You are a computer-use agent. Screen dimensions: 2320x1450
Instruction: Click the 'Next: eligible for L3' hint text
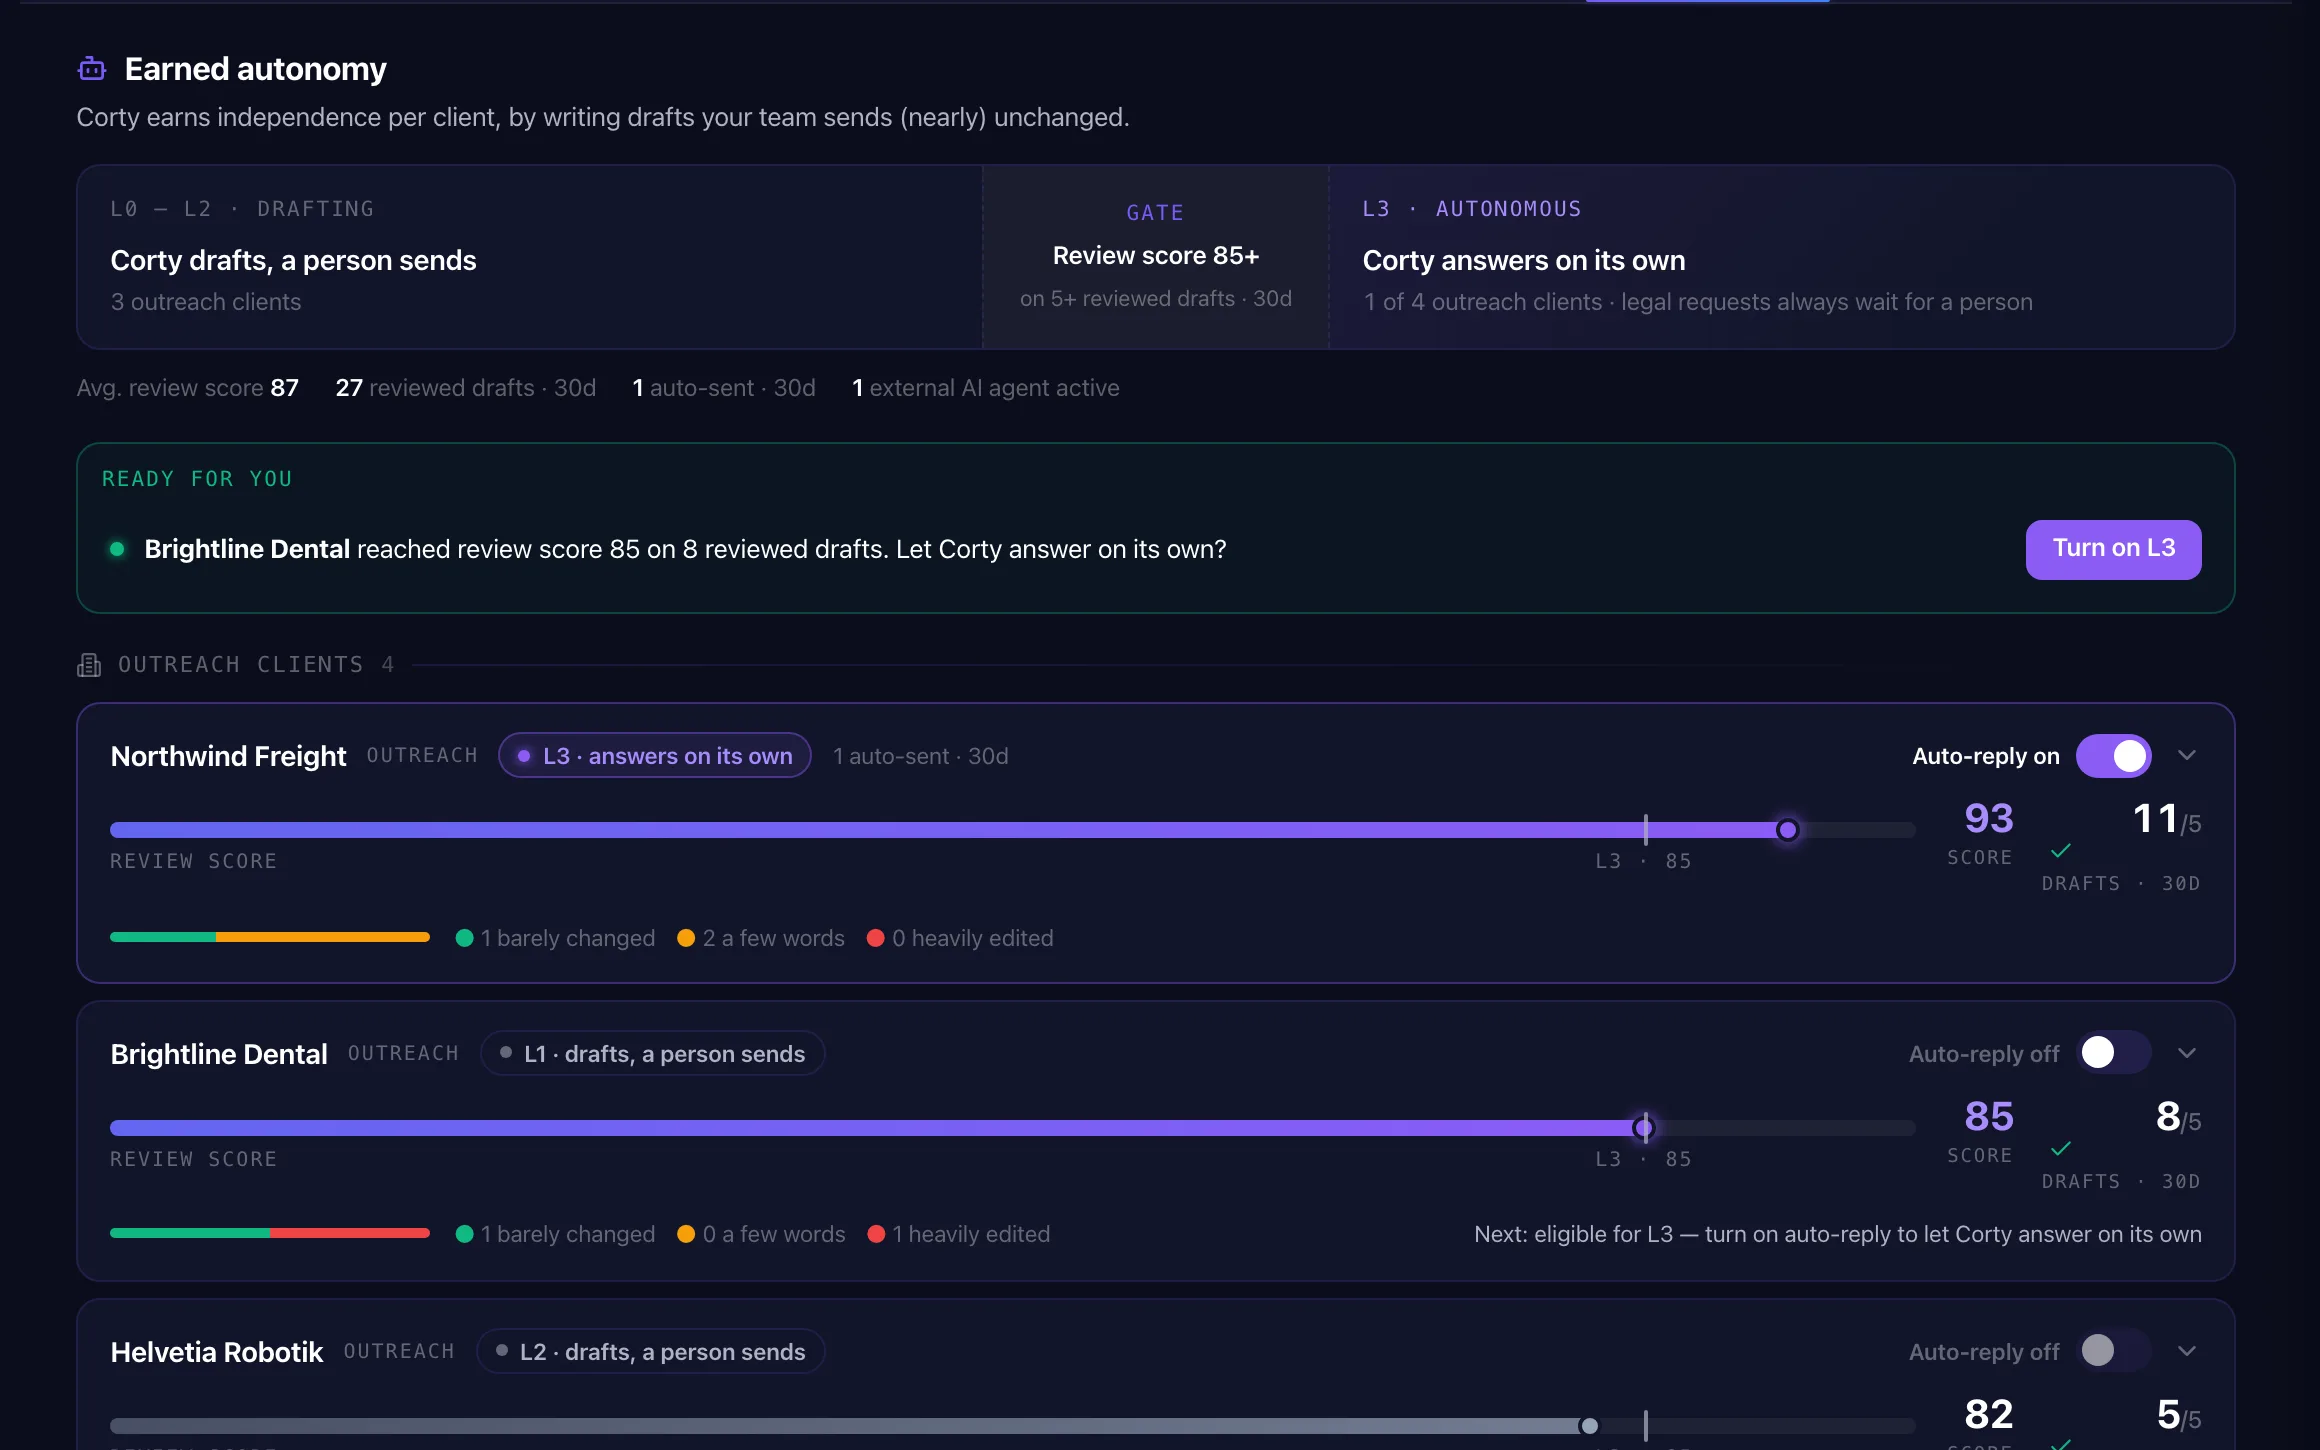tap(1838, 1234)
